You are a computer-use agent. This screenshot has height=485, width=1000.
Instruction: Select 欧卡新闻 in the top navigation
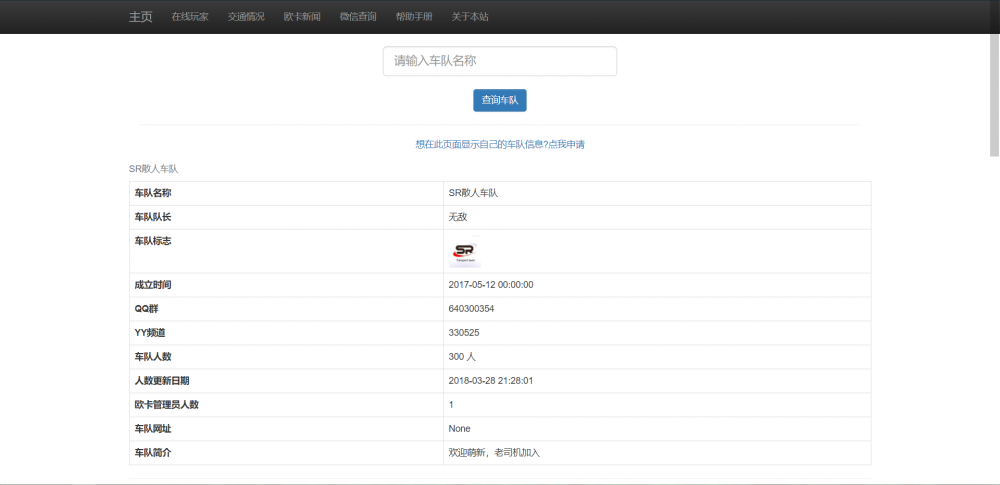click(x=302, y=17)
